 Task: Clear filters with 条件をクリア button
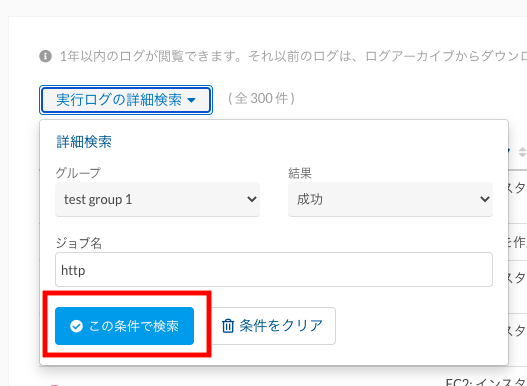coord(273,326)
